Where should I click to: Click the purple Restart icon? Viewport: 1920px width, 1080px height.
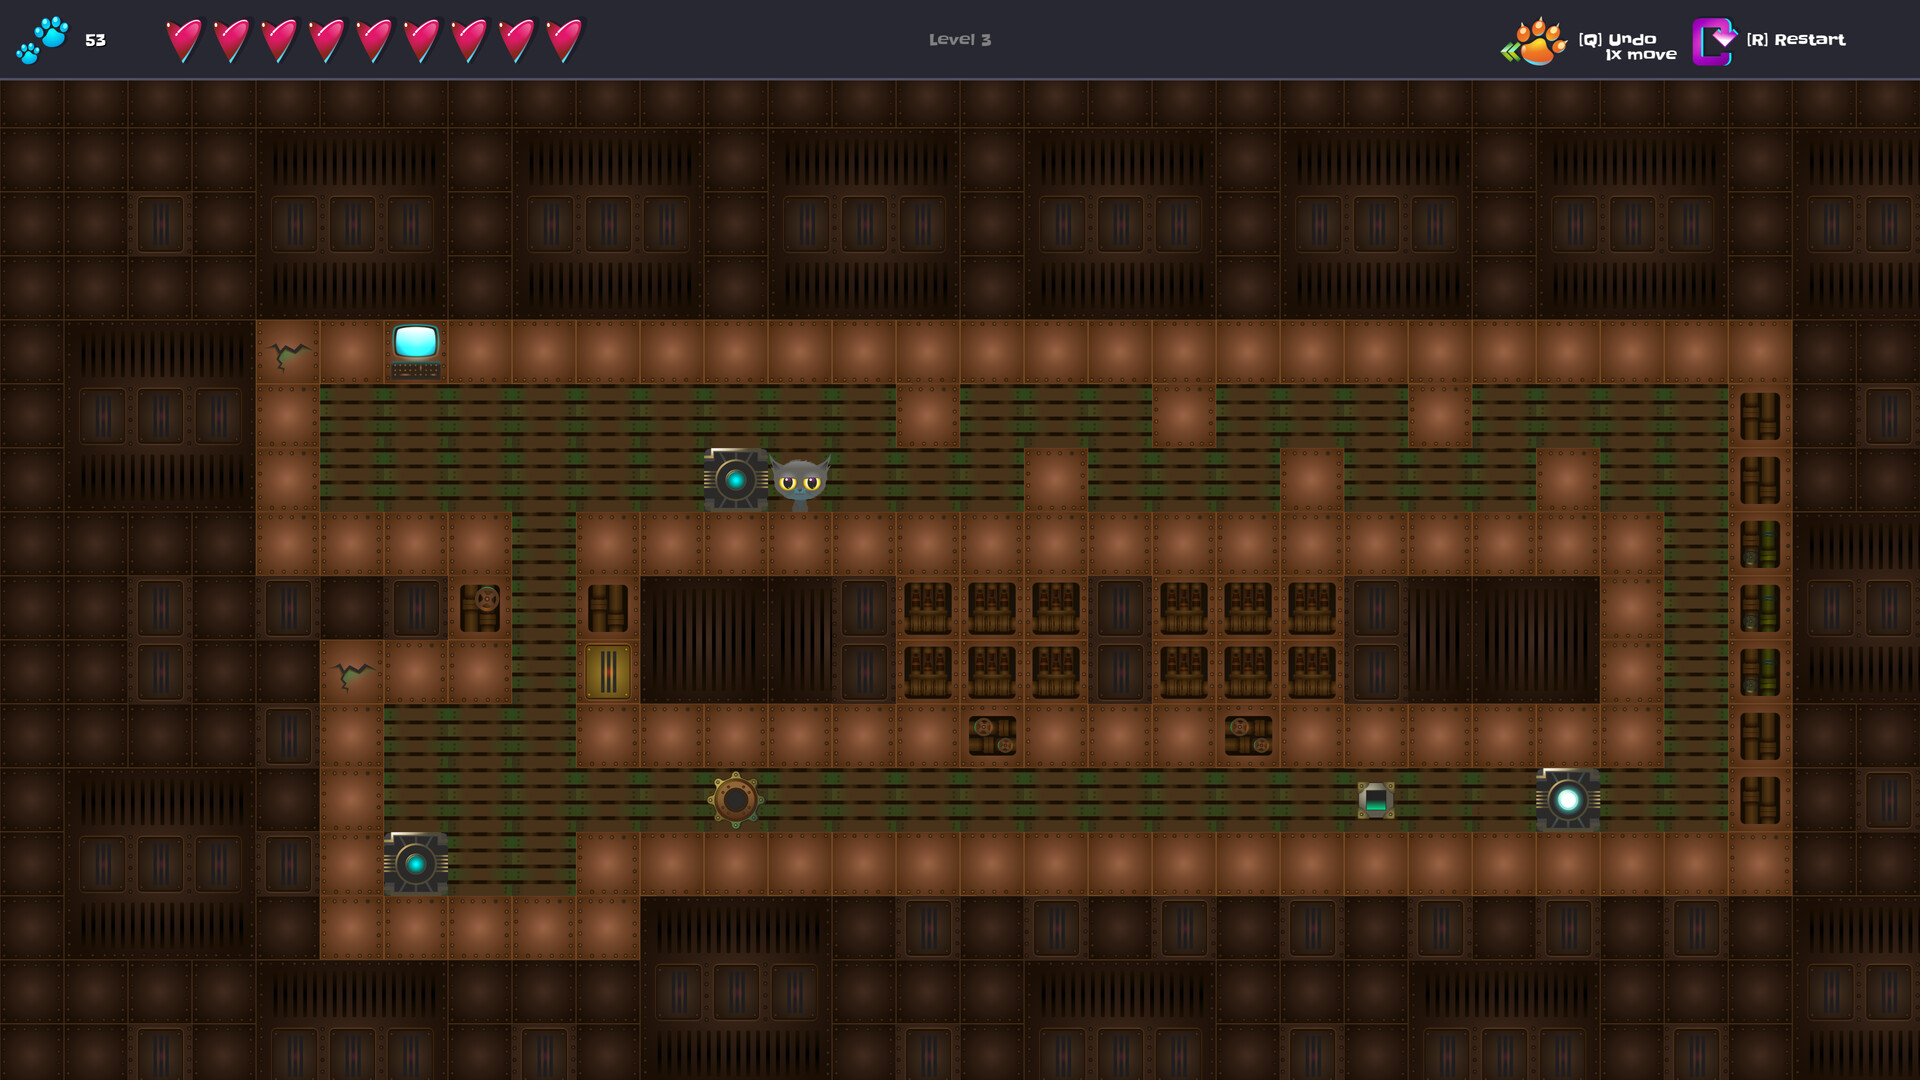pos(1715,41)
